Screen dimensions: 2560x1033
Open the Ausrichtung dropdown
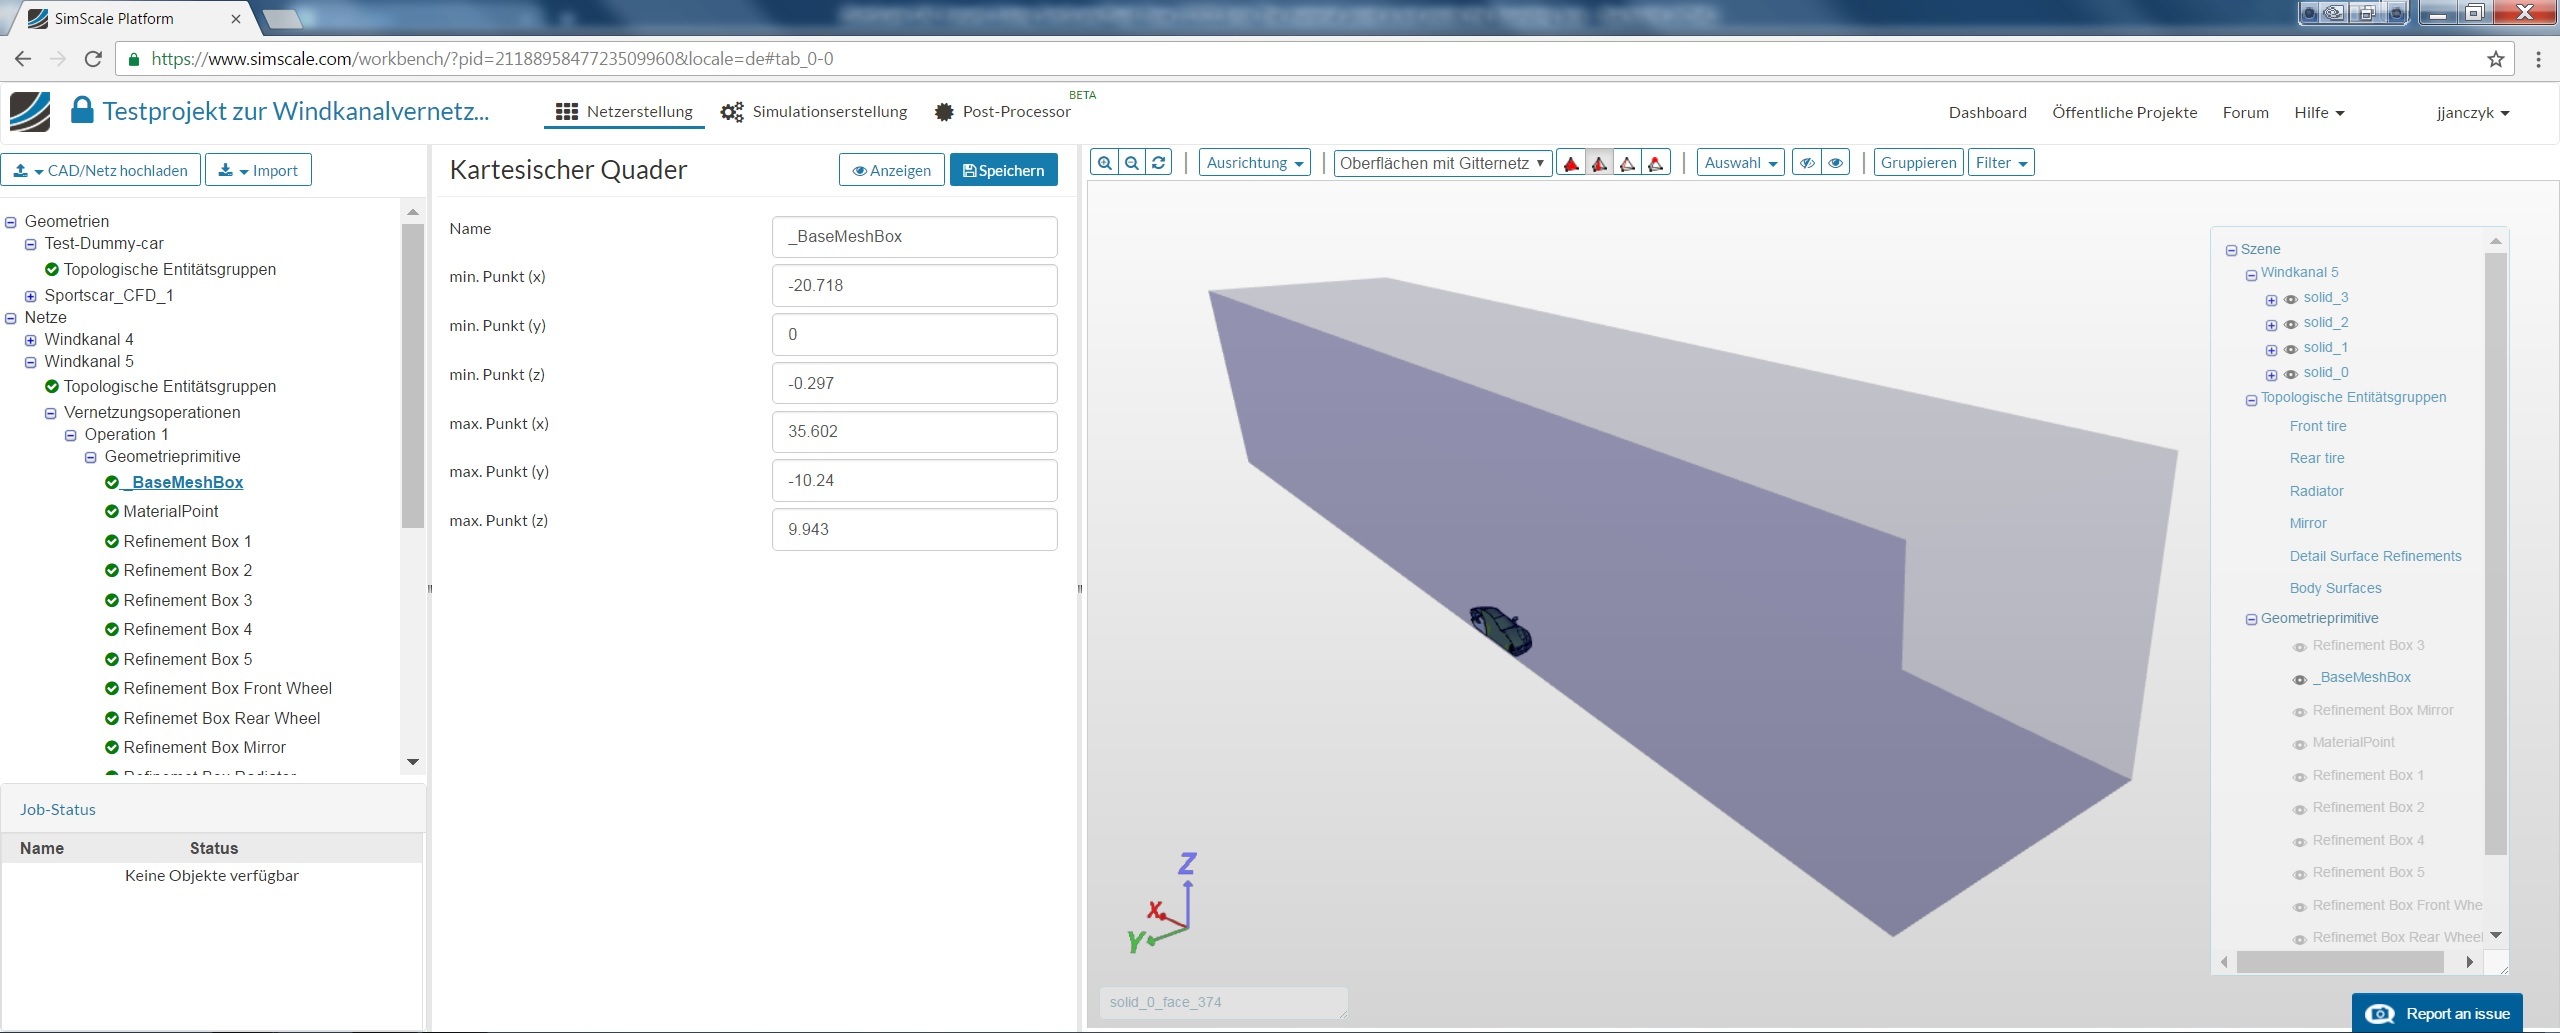[1255, 163]
